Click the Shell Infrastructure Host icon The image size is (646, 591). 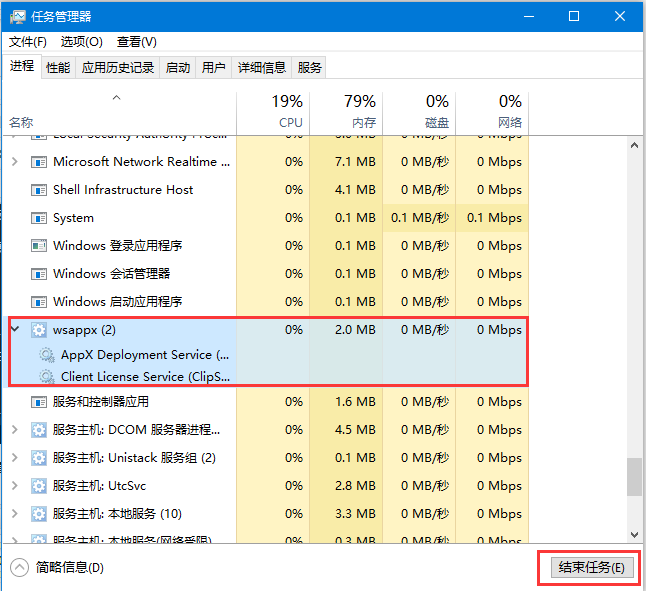click(39, 190)
